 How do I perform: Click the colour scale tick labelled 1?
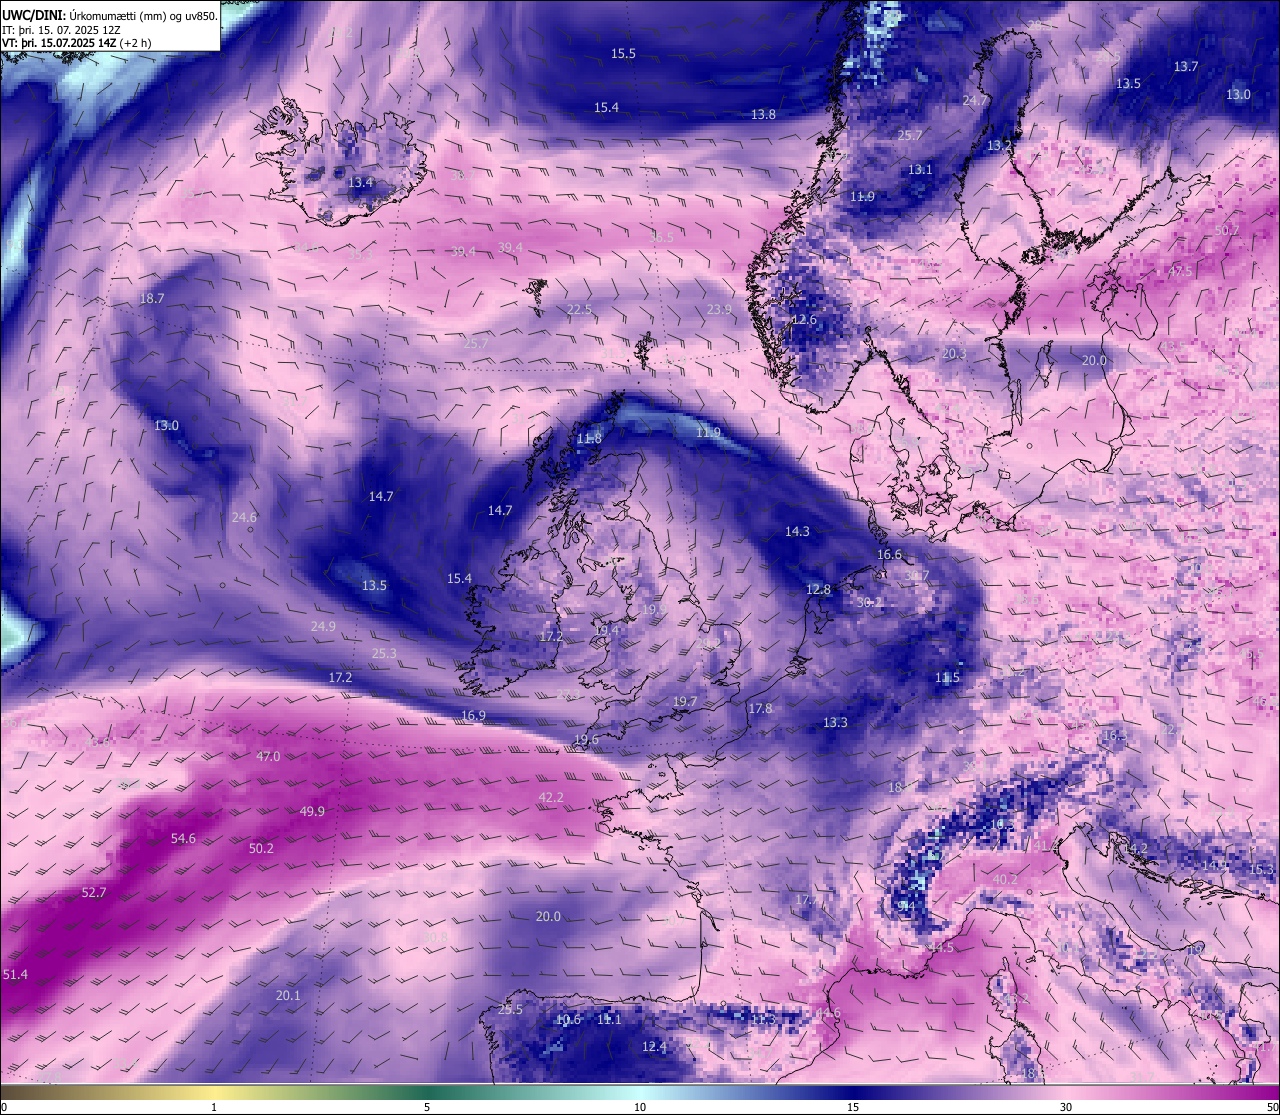[x=214, y=1107]
